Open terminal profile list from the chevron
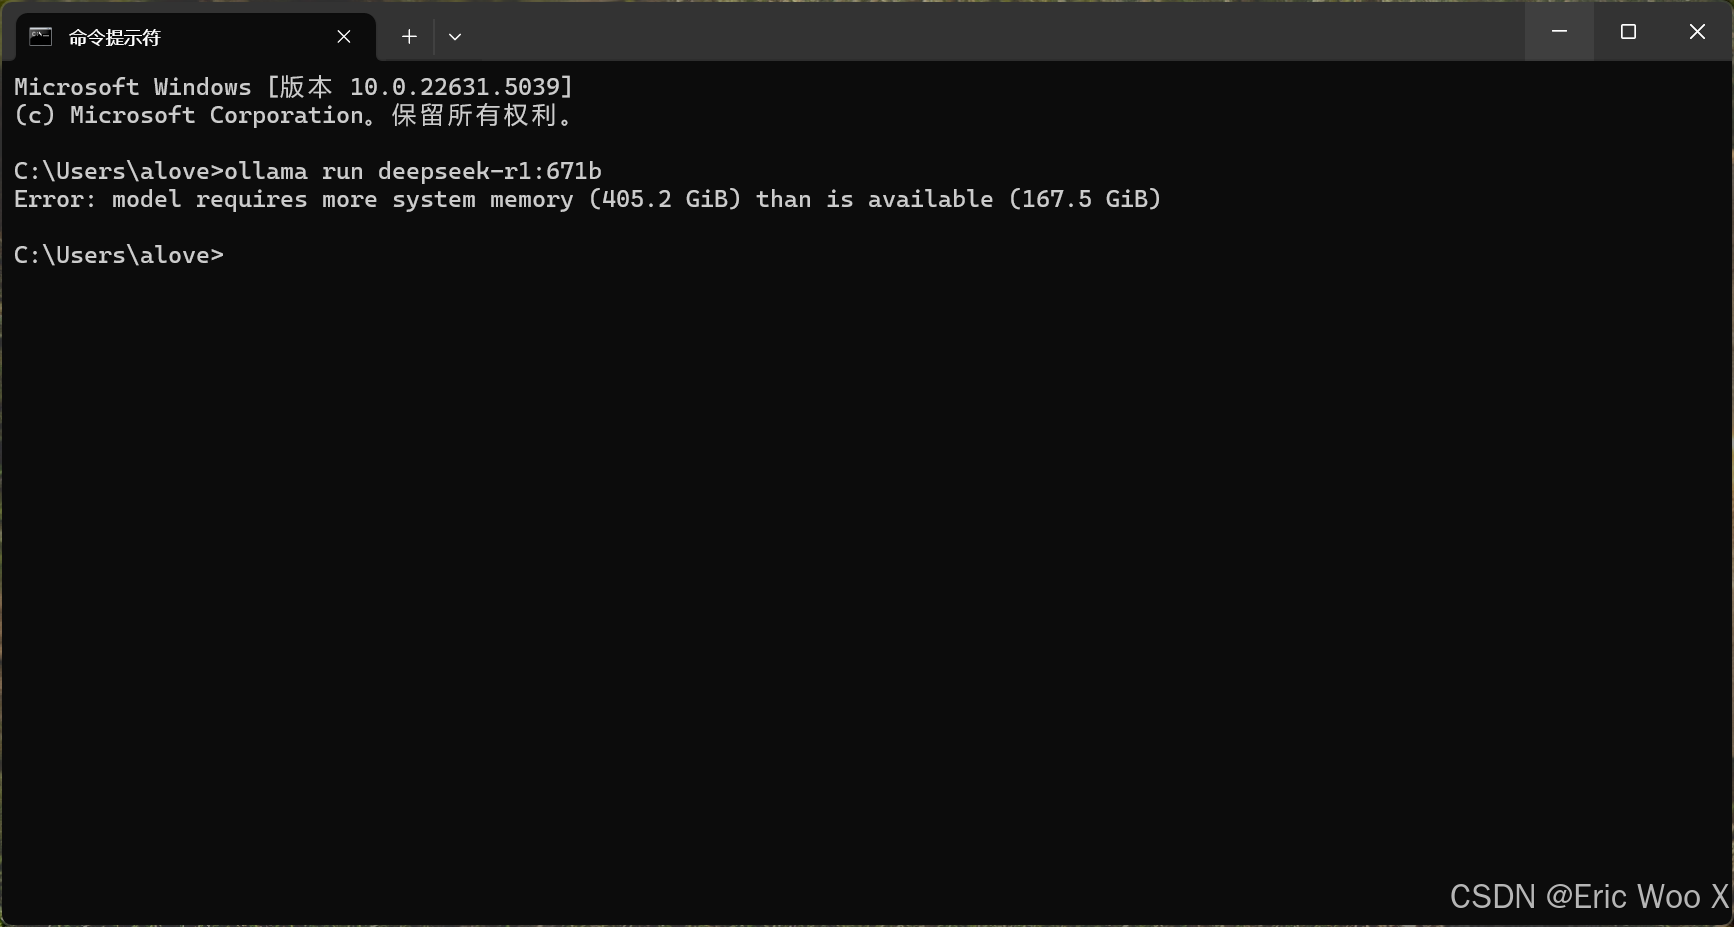Viewport: 1734px width, 927px height. coord(455,36)
